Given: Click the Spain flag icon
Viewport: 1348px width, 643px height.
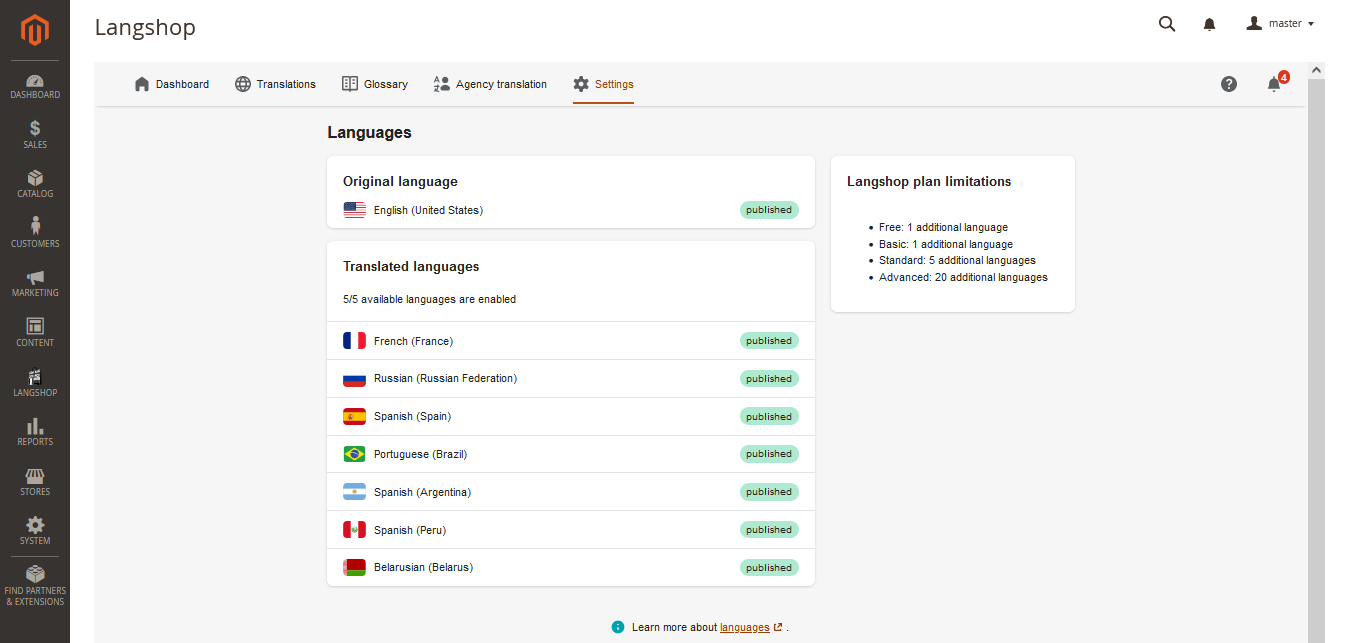Looking at the screenshot, I should coord(354,416).
